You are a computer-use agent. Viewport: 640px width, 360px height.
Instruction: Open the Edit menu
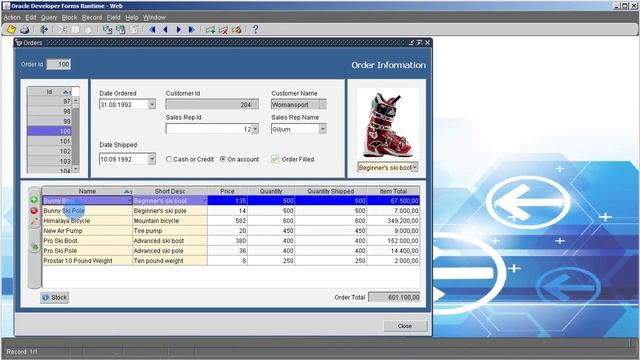[31, 18]
